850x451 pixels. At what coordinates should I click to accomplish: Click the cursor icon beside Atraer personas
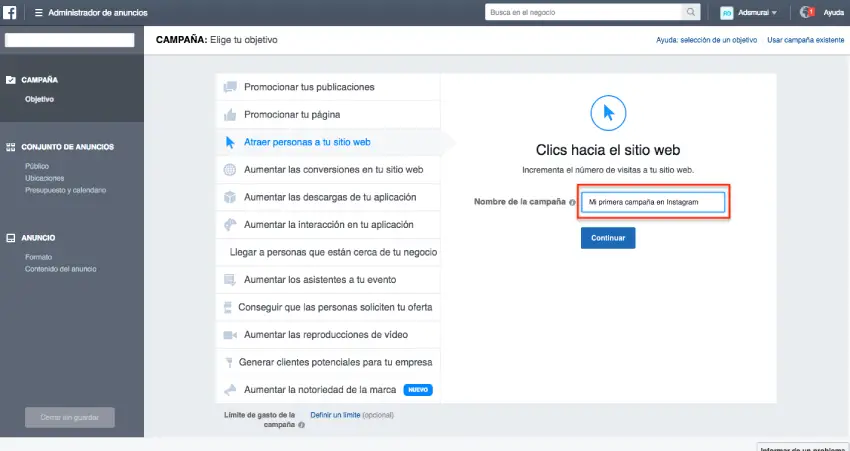(x=230, y=142)
